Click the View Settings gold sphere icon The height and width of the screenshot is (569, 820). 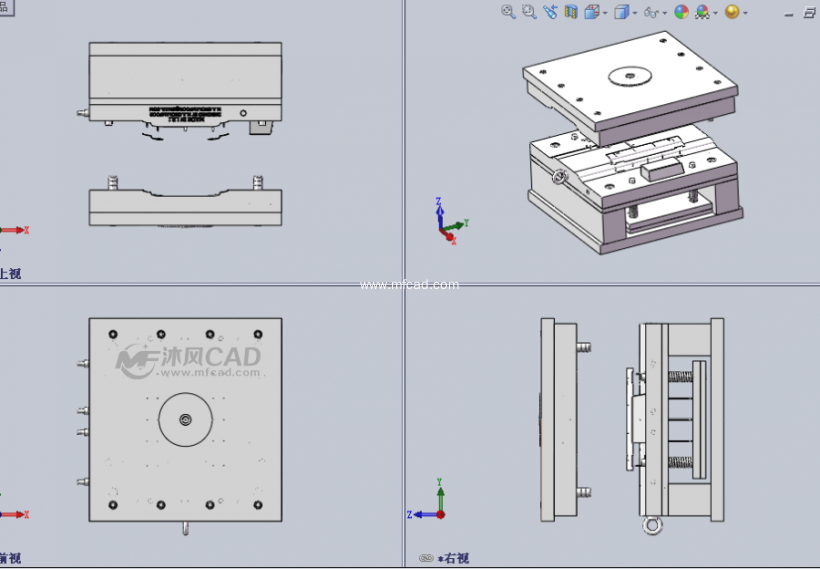[x=732, y=12]
